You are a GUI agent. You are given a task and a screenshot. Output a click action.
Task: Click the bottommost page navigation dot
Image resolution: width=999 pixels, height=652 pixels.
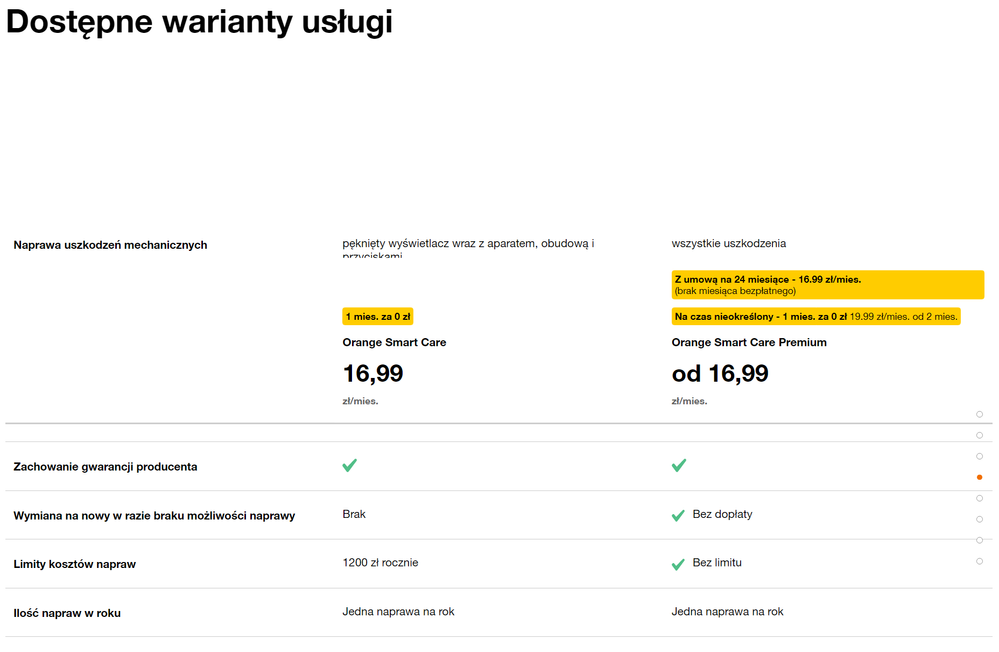979,561
